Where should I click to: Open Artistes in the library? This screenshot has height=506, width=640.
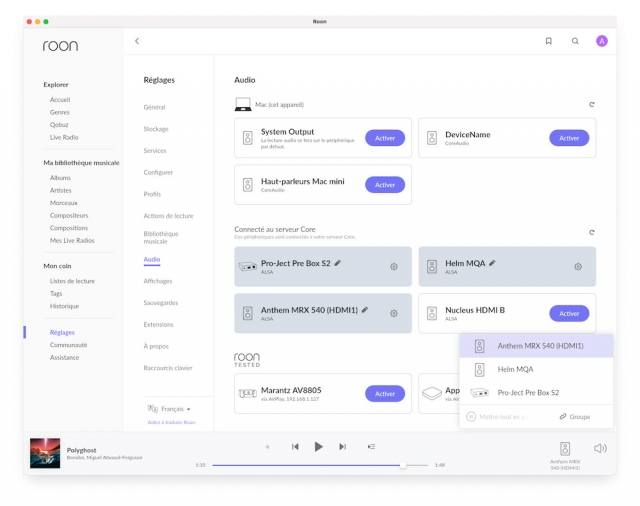pos(60,191)
